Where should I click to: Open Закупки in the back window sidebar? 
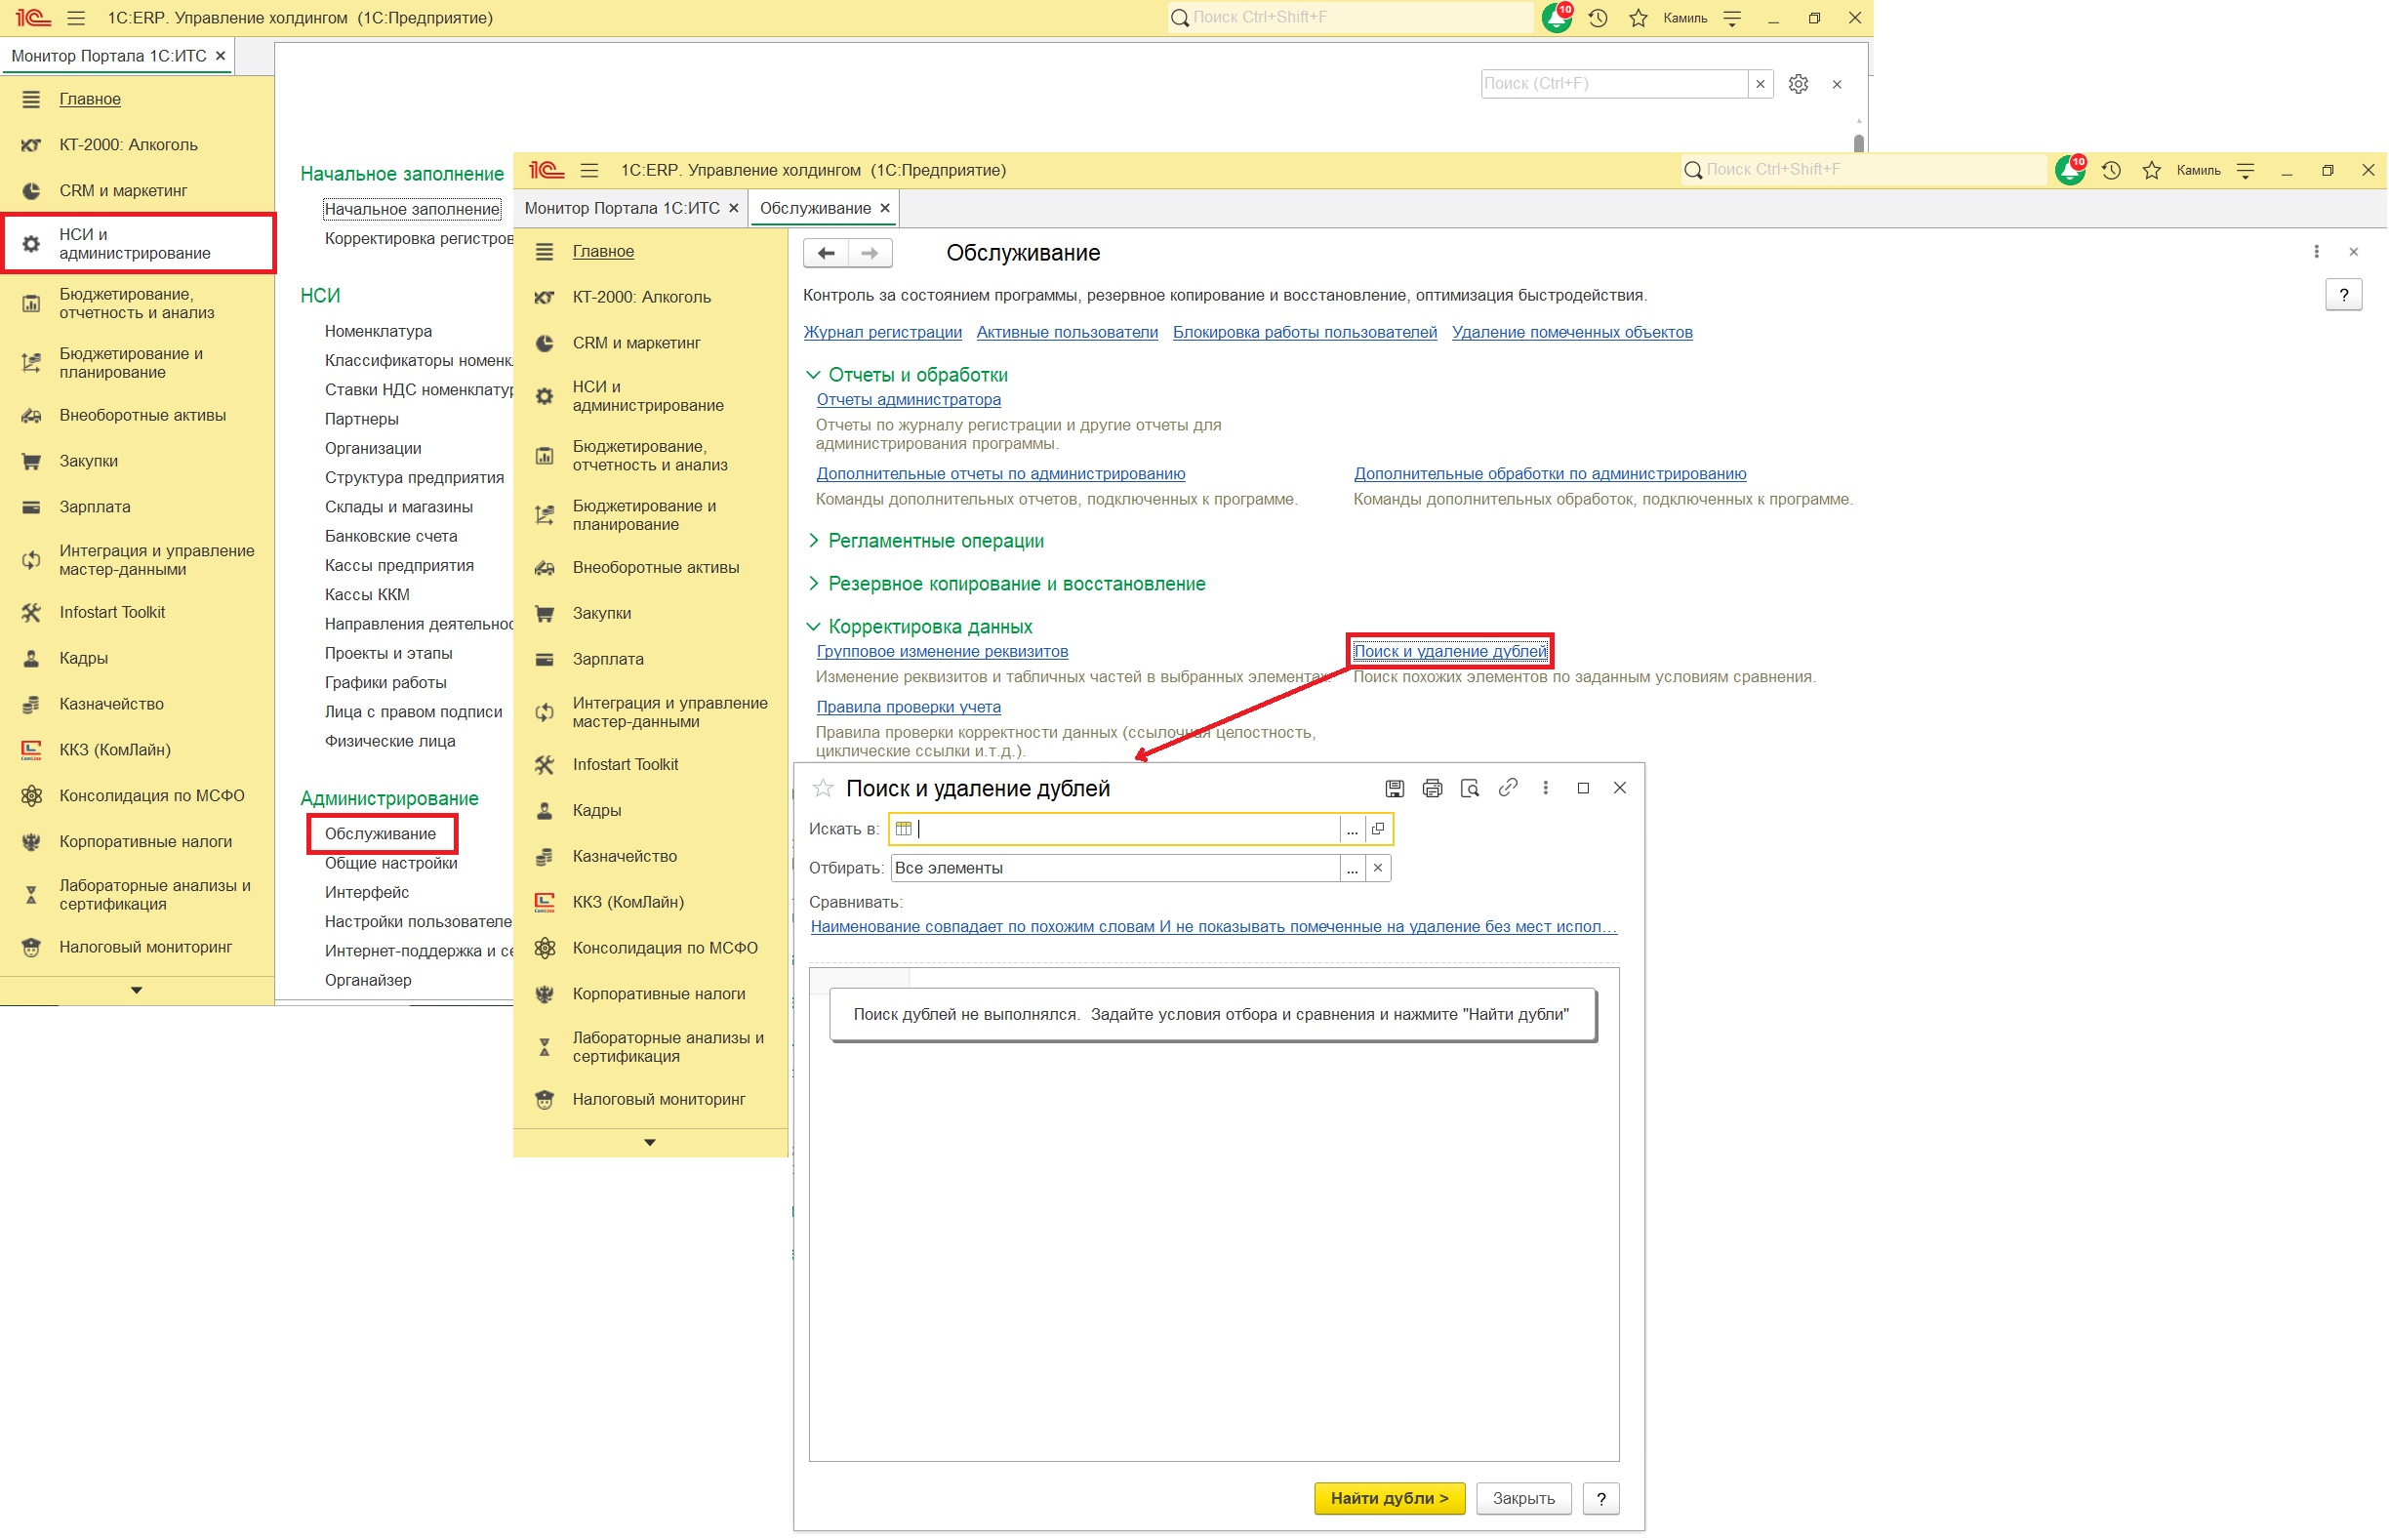pyautogui.click(x=89, y=462)
